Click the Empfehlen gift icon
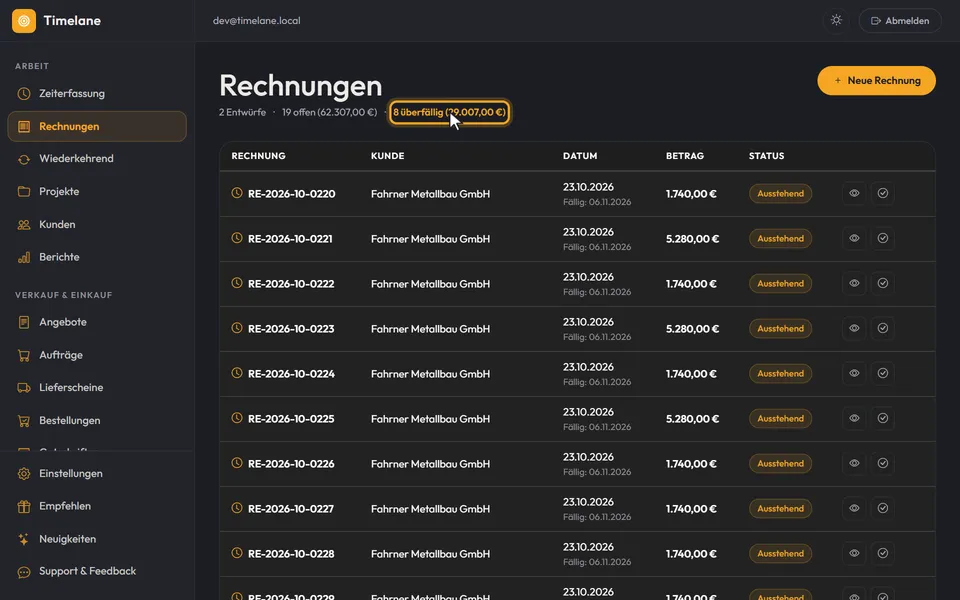The width and height of the screenshot is (960, 600). coord(24,506)
